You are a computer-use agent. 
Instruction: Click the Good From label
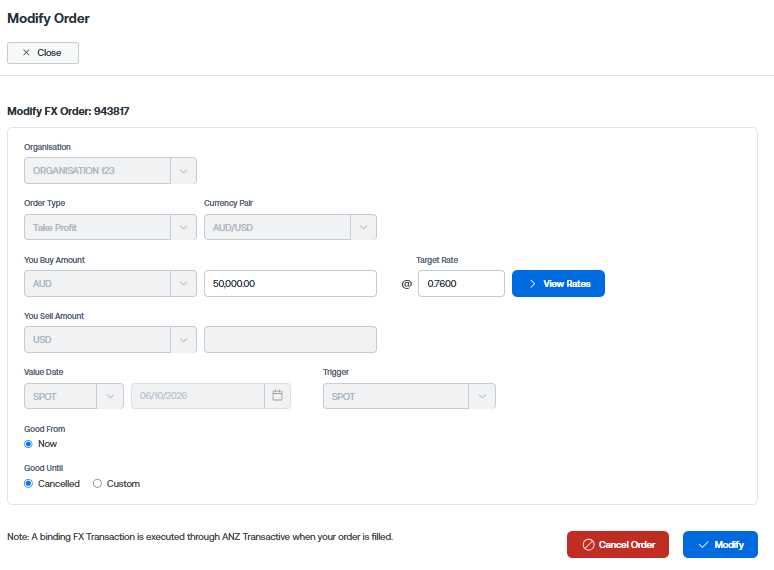(x=44, y=429)
